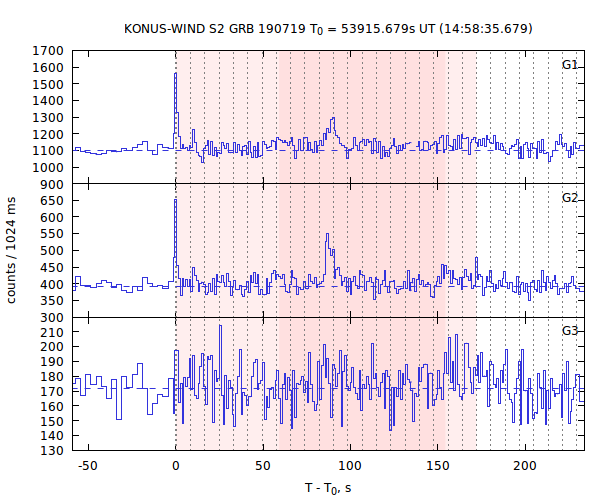Click the -50 x-axis tick label
600x500 pixels.
click(88, 466)
